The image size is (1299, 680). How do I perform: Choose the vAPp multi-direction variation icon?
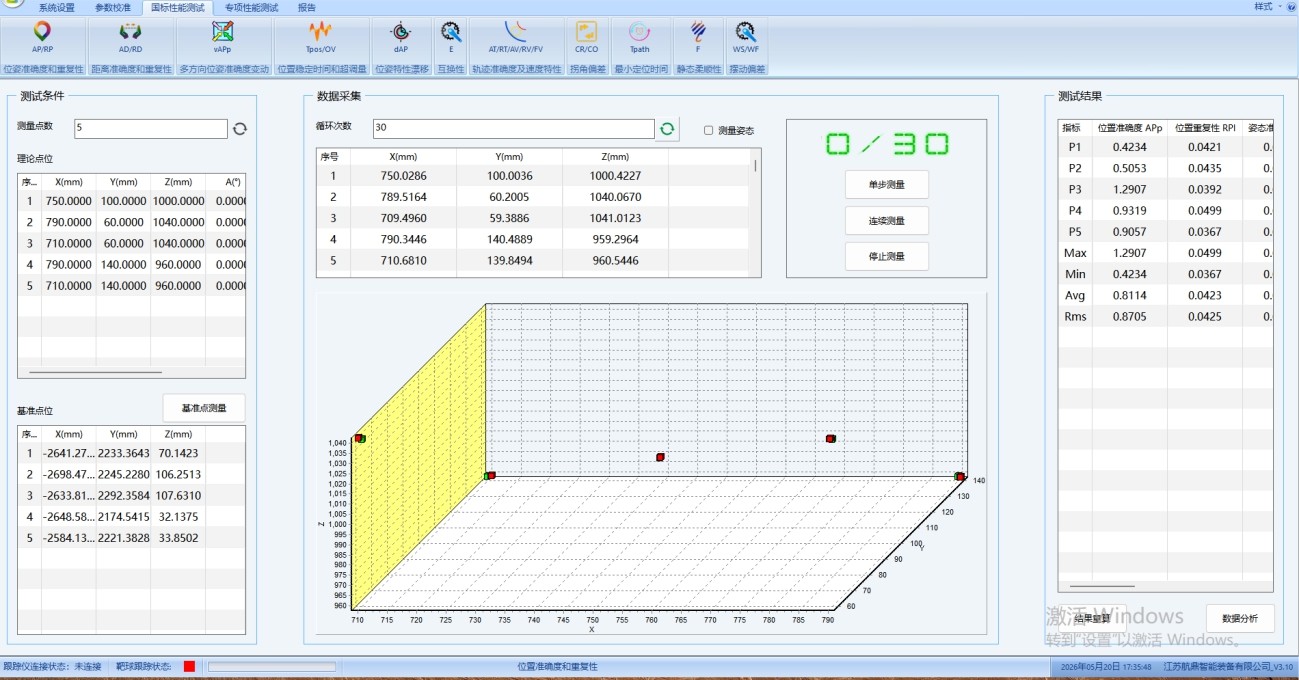(x=222, y=38)
